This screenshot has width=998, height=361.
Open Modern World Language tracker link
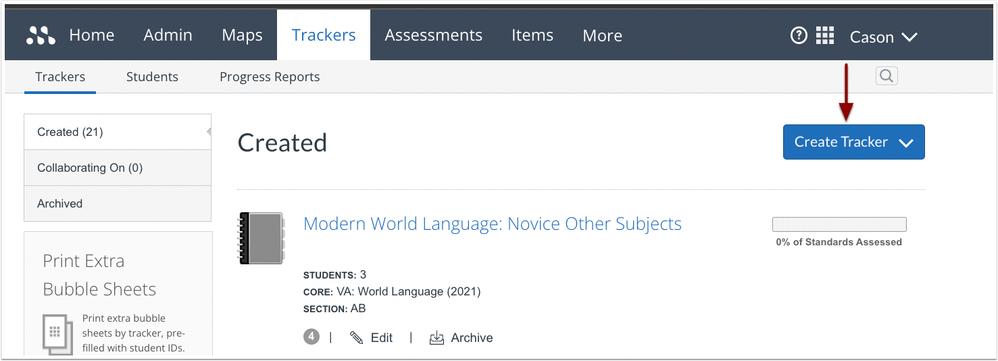(493, 223)
